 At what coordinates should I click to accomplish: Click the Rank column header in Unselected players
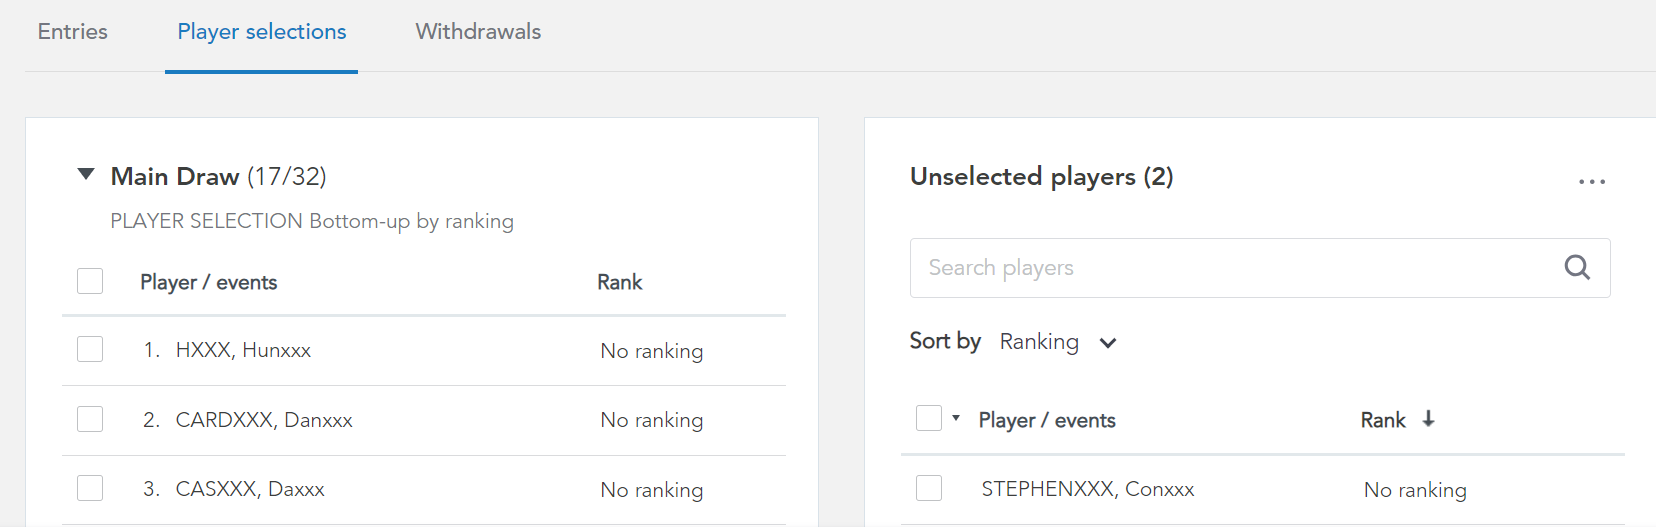[1383, 420]
